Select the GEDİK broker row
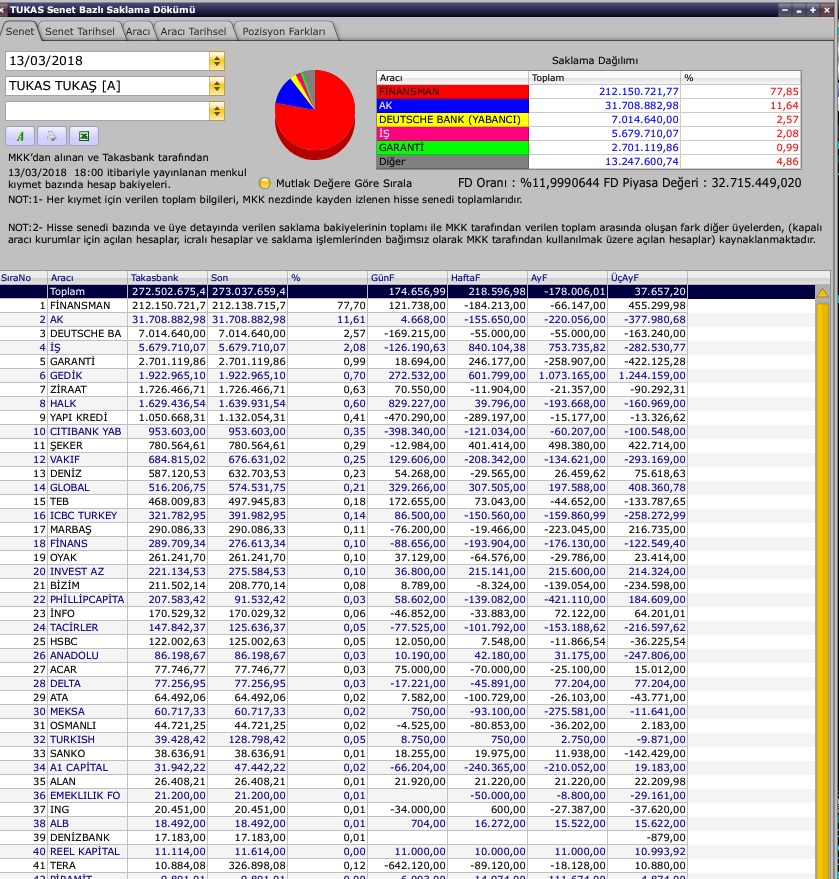The image size is (839, 879). click(407, 376)
